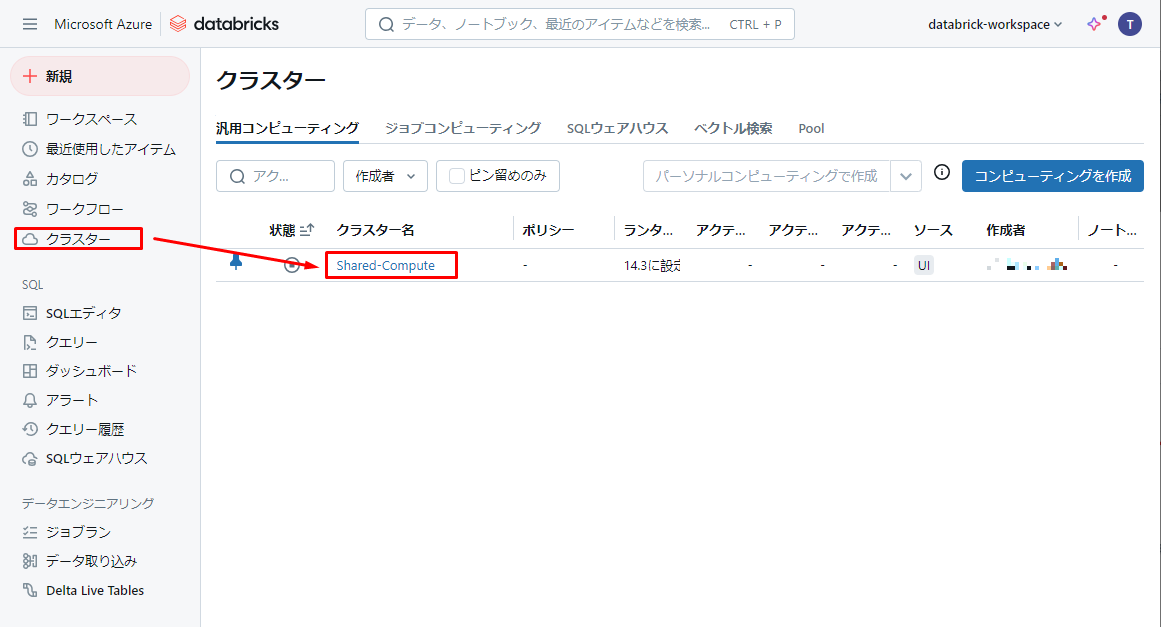1161x627 pixels.
Task: Switch to the ジョブコンピューティング tab
Action: point(463,128)
